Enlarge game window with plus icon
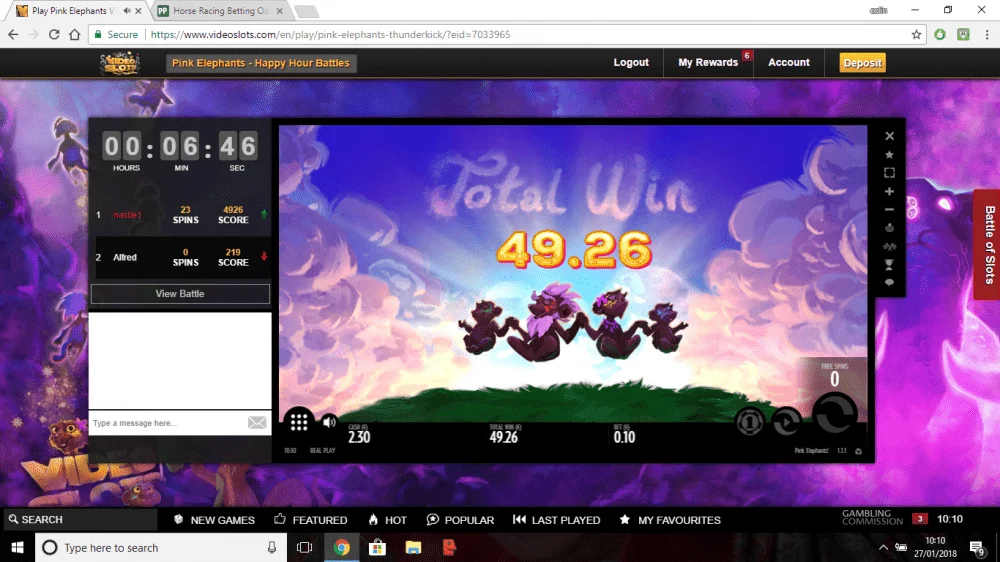The width and height of the screenshot is (1000, 562). pyautogui.click(x=889, y=191)
